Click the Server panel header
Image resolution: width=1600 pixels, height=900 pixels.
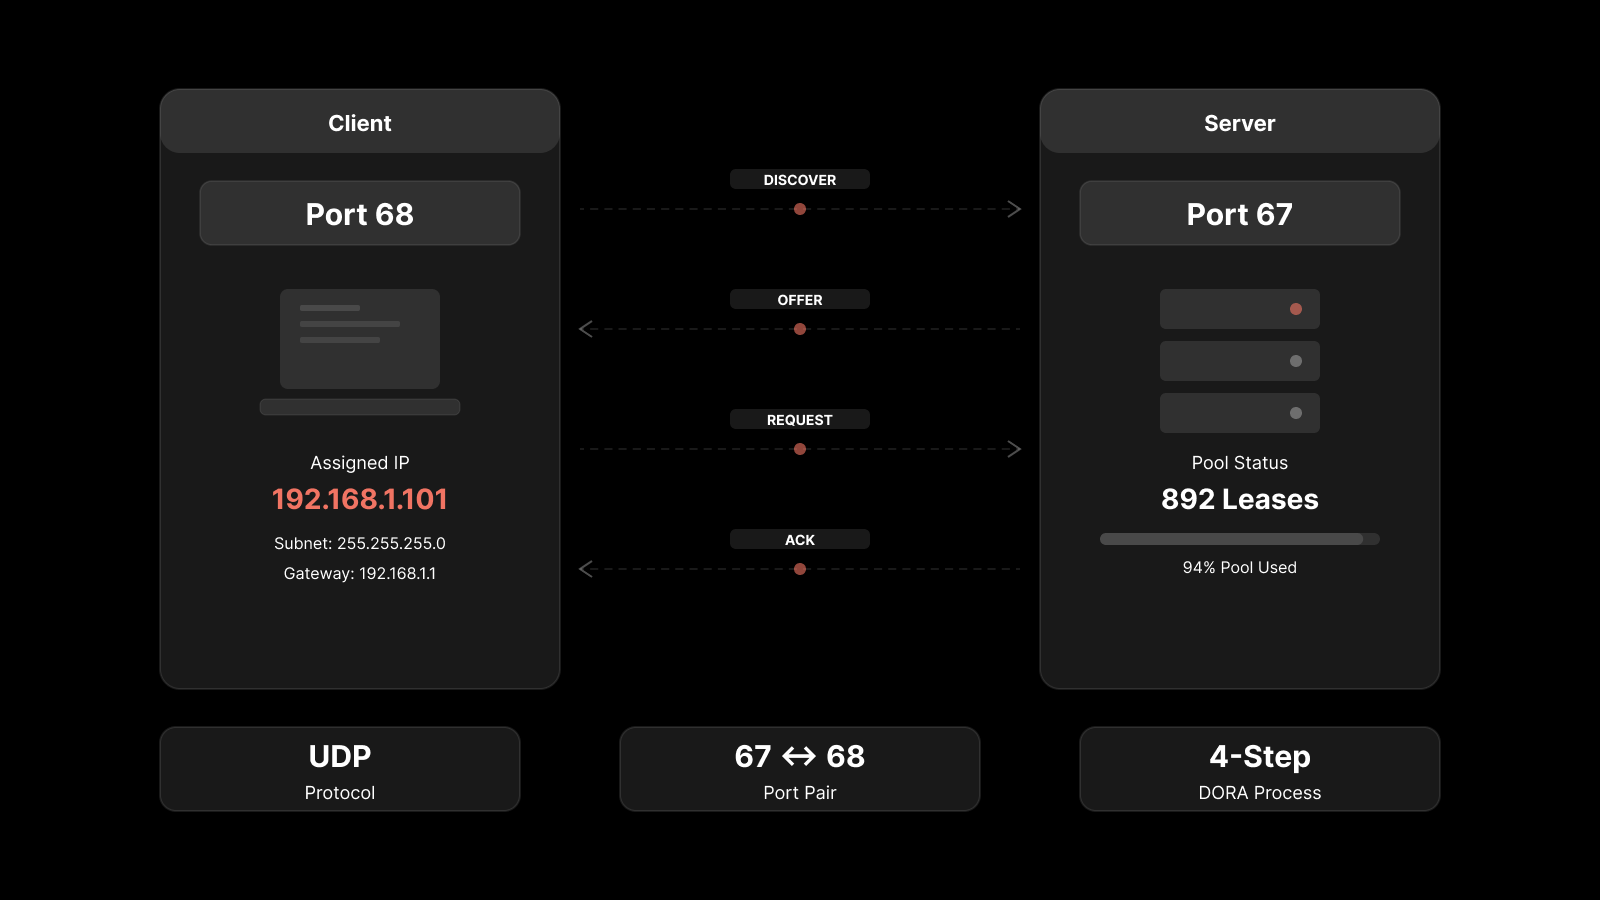pyautogui.click(x=1239, y=123)
